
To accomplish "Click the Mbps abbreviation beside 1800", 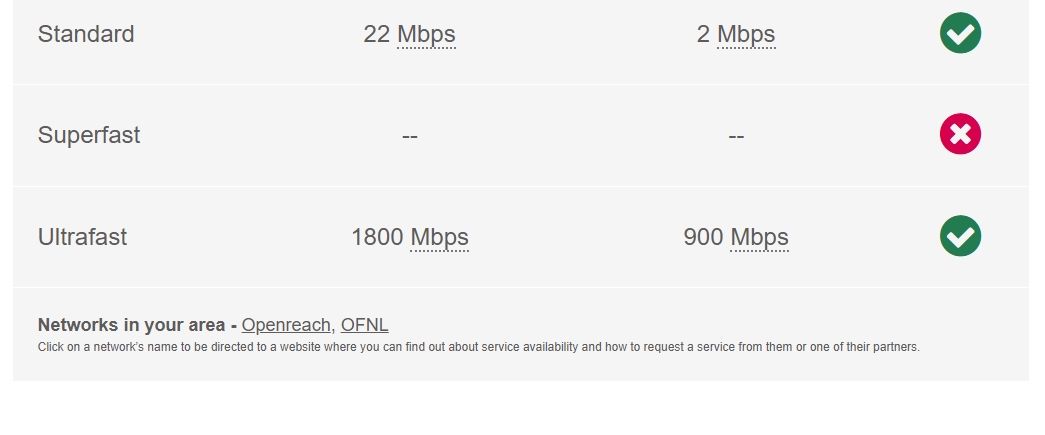I will [439, 238].
